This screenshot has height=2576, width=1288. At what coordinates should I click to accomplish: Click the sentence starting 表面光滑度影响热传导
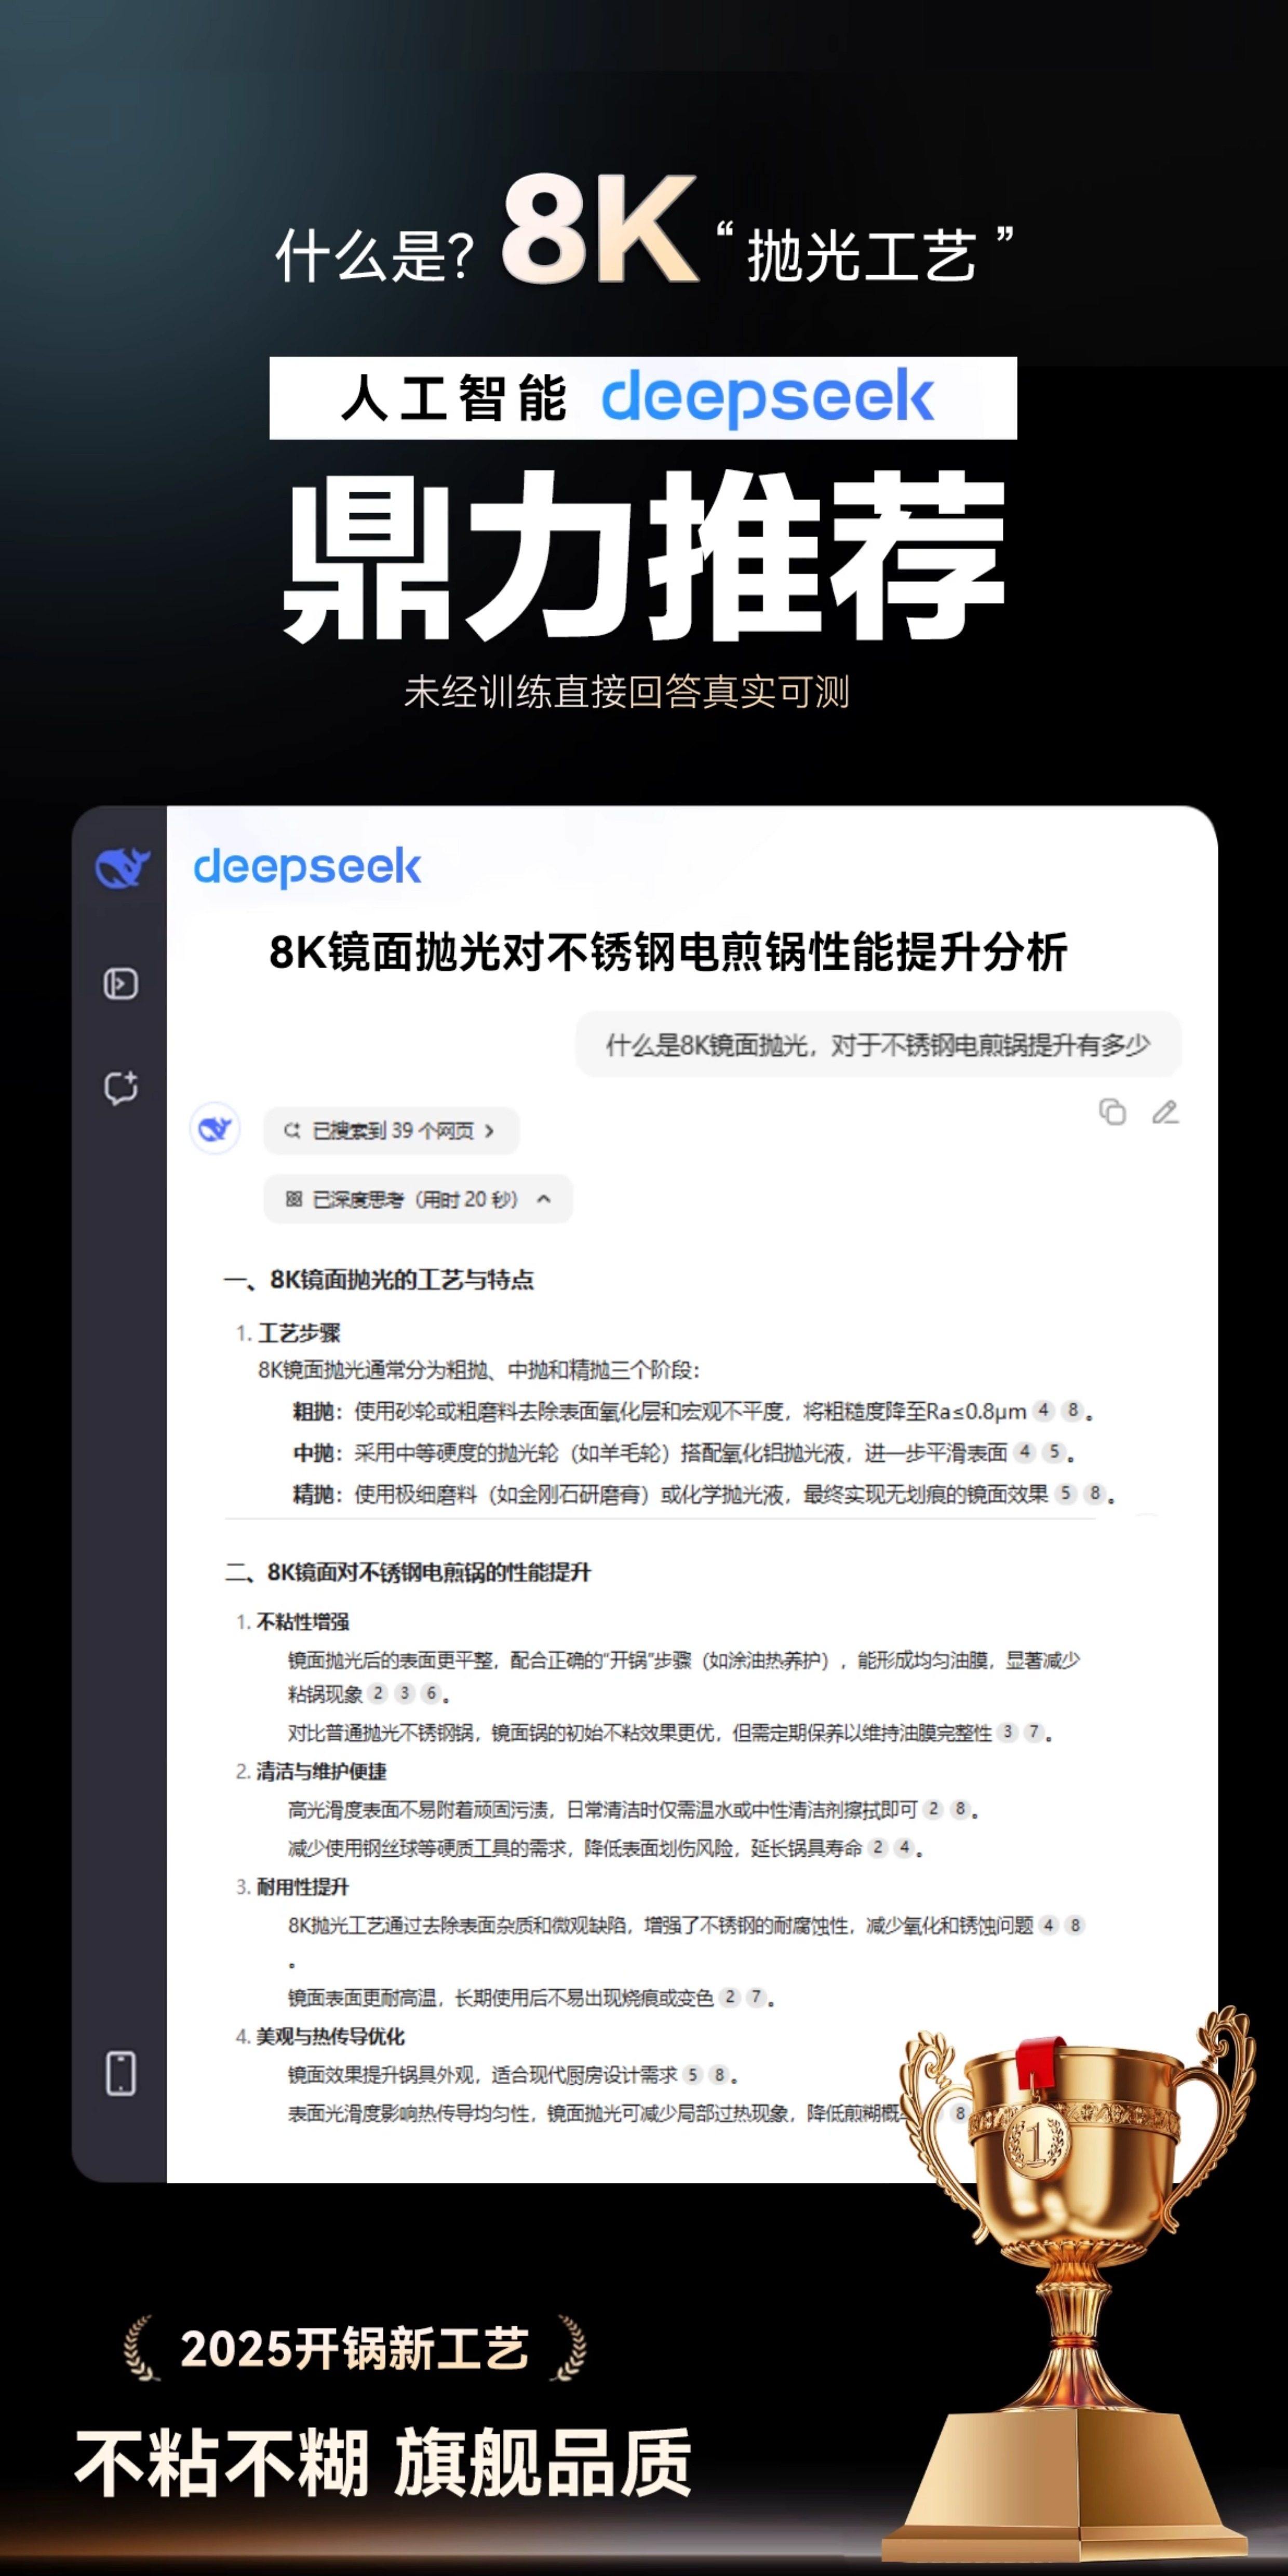pyautogui.click(x=596, y=2113)
